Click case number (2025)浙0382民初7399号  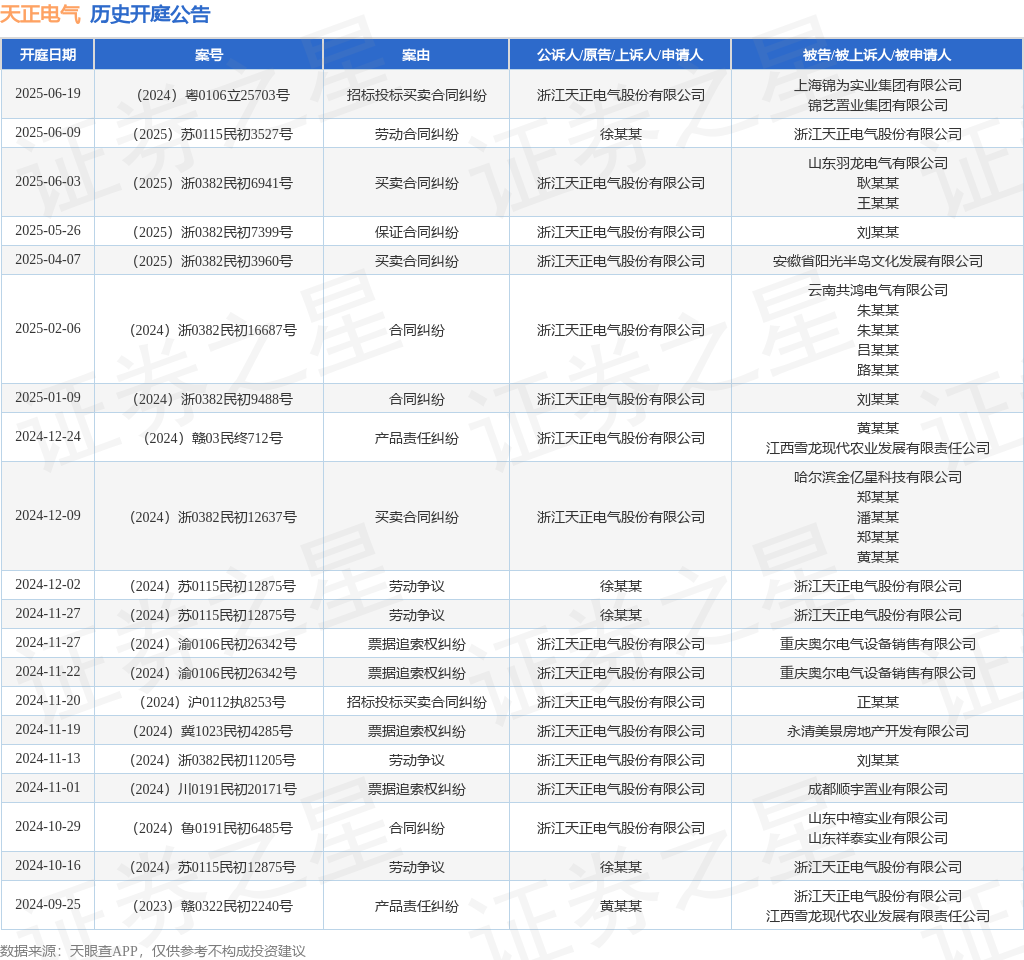pyautogui.click(x=209, y=232)
